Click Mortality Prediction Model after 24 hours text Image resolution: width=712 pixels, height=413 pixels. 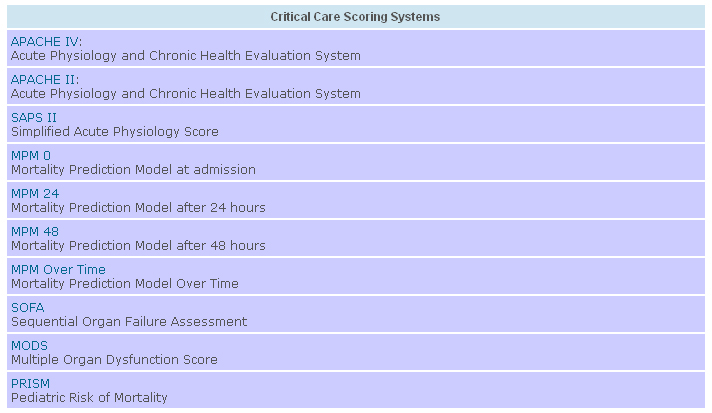[138, 208]
